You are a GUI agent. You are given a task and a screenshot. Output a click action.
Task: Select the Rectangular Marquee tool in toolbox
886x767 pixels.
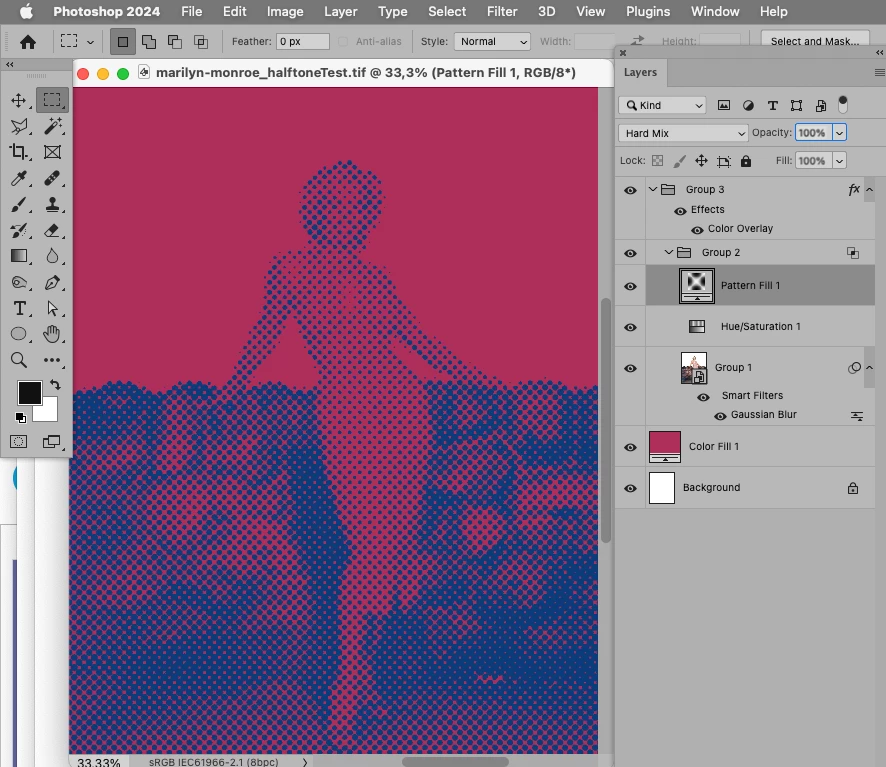pos(52,100)
